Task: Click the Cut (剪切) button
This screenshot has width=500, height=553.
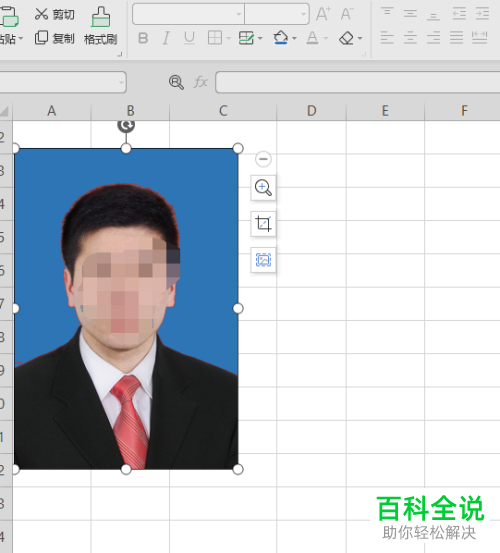Action: pyautogui.click(x=55, y=14)
